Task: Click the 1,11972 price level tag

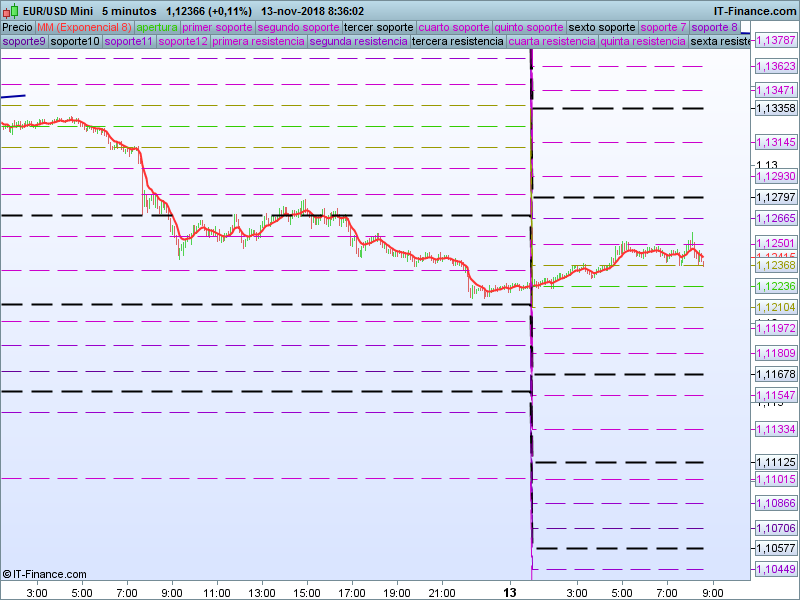Action: (776, 328)
